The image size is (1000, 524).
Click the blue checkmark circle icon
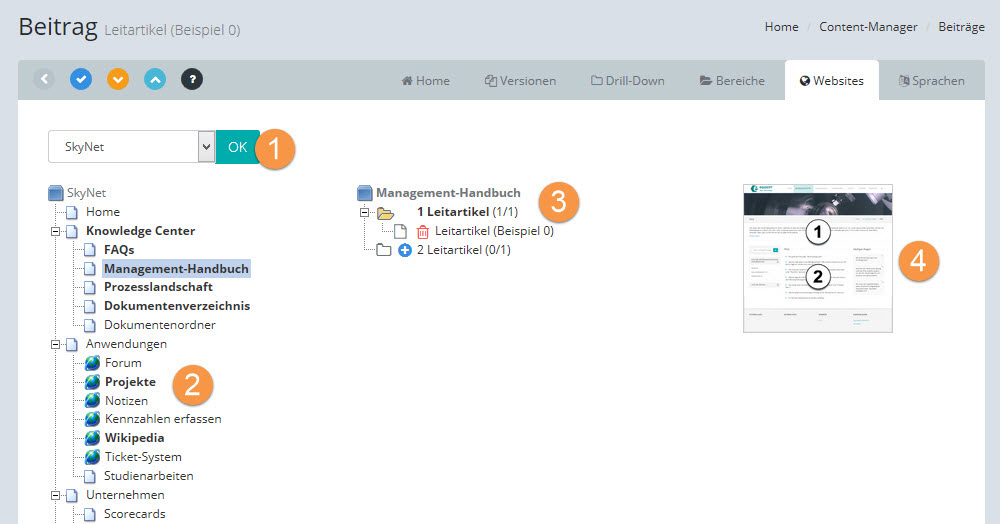81,79
